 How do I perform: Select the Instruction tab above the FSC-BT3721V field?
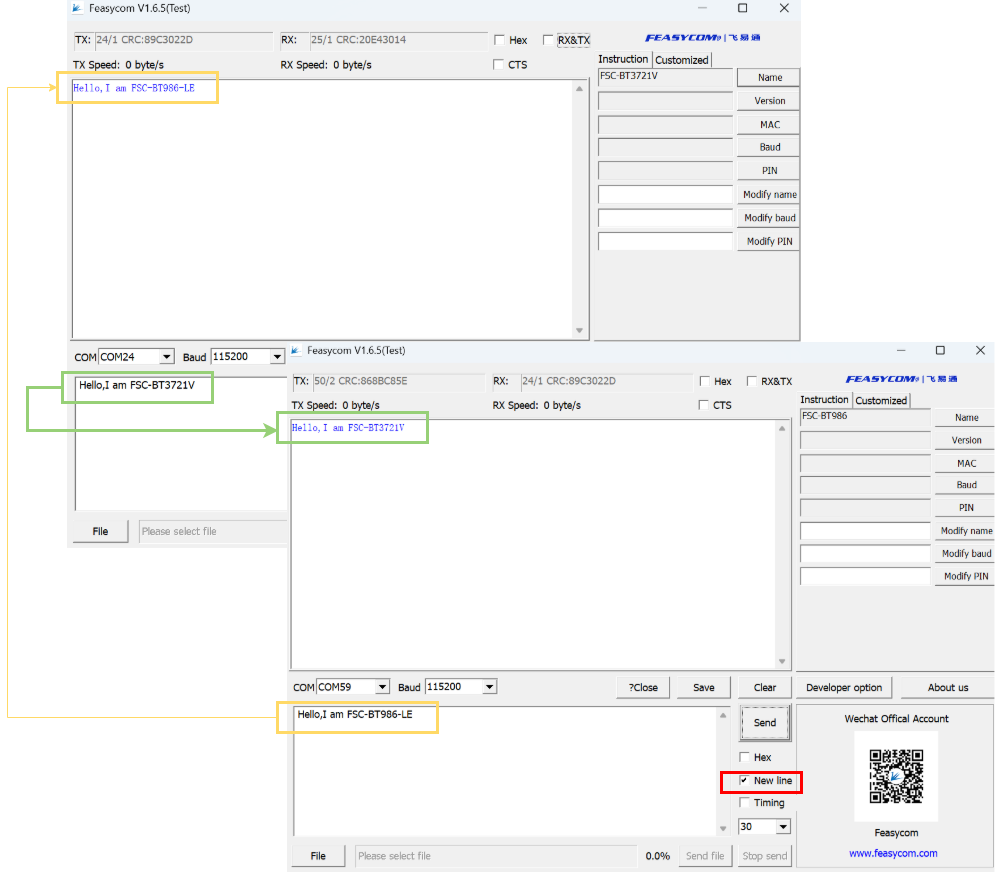tap(623, 59)
